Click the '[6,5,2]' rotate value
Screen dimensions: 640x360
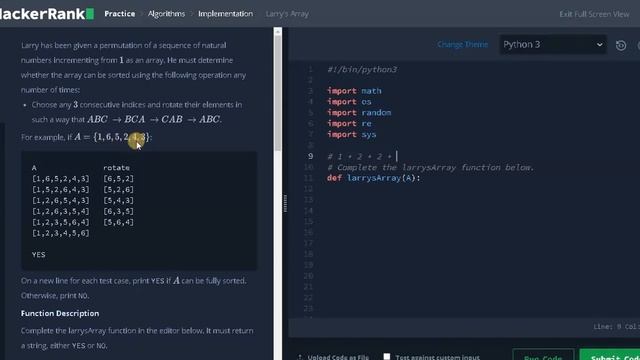pyautogui.click(x=118, y=179)
